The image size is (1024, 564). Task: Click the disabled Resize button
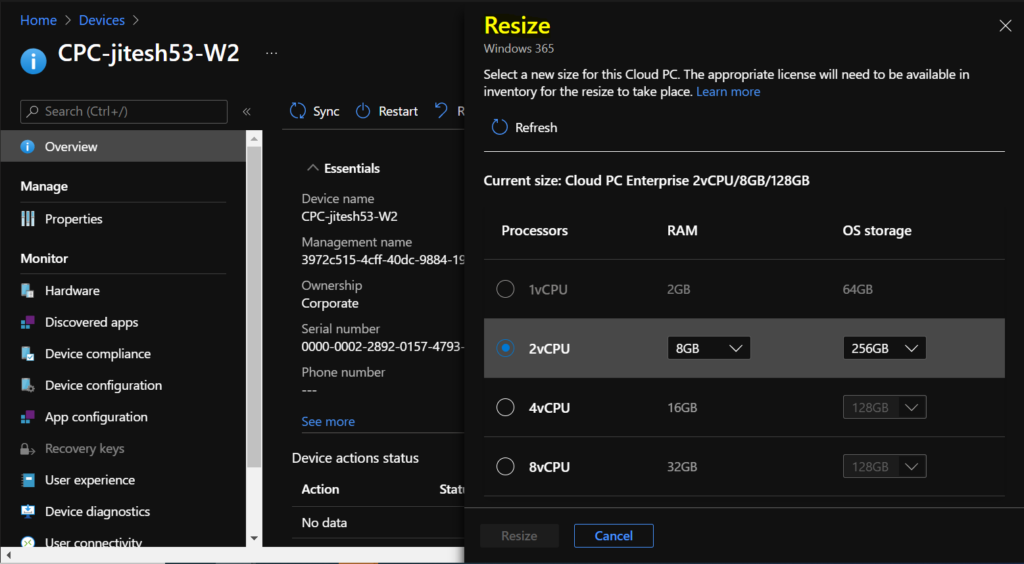[519, 536]
